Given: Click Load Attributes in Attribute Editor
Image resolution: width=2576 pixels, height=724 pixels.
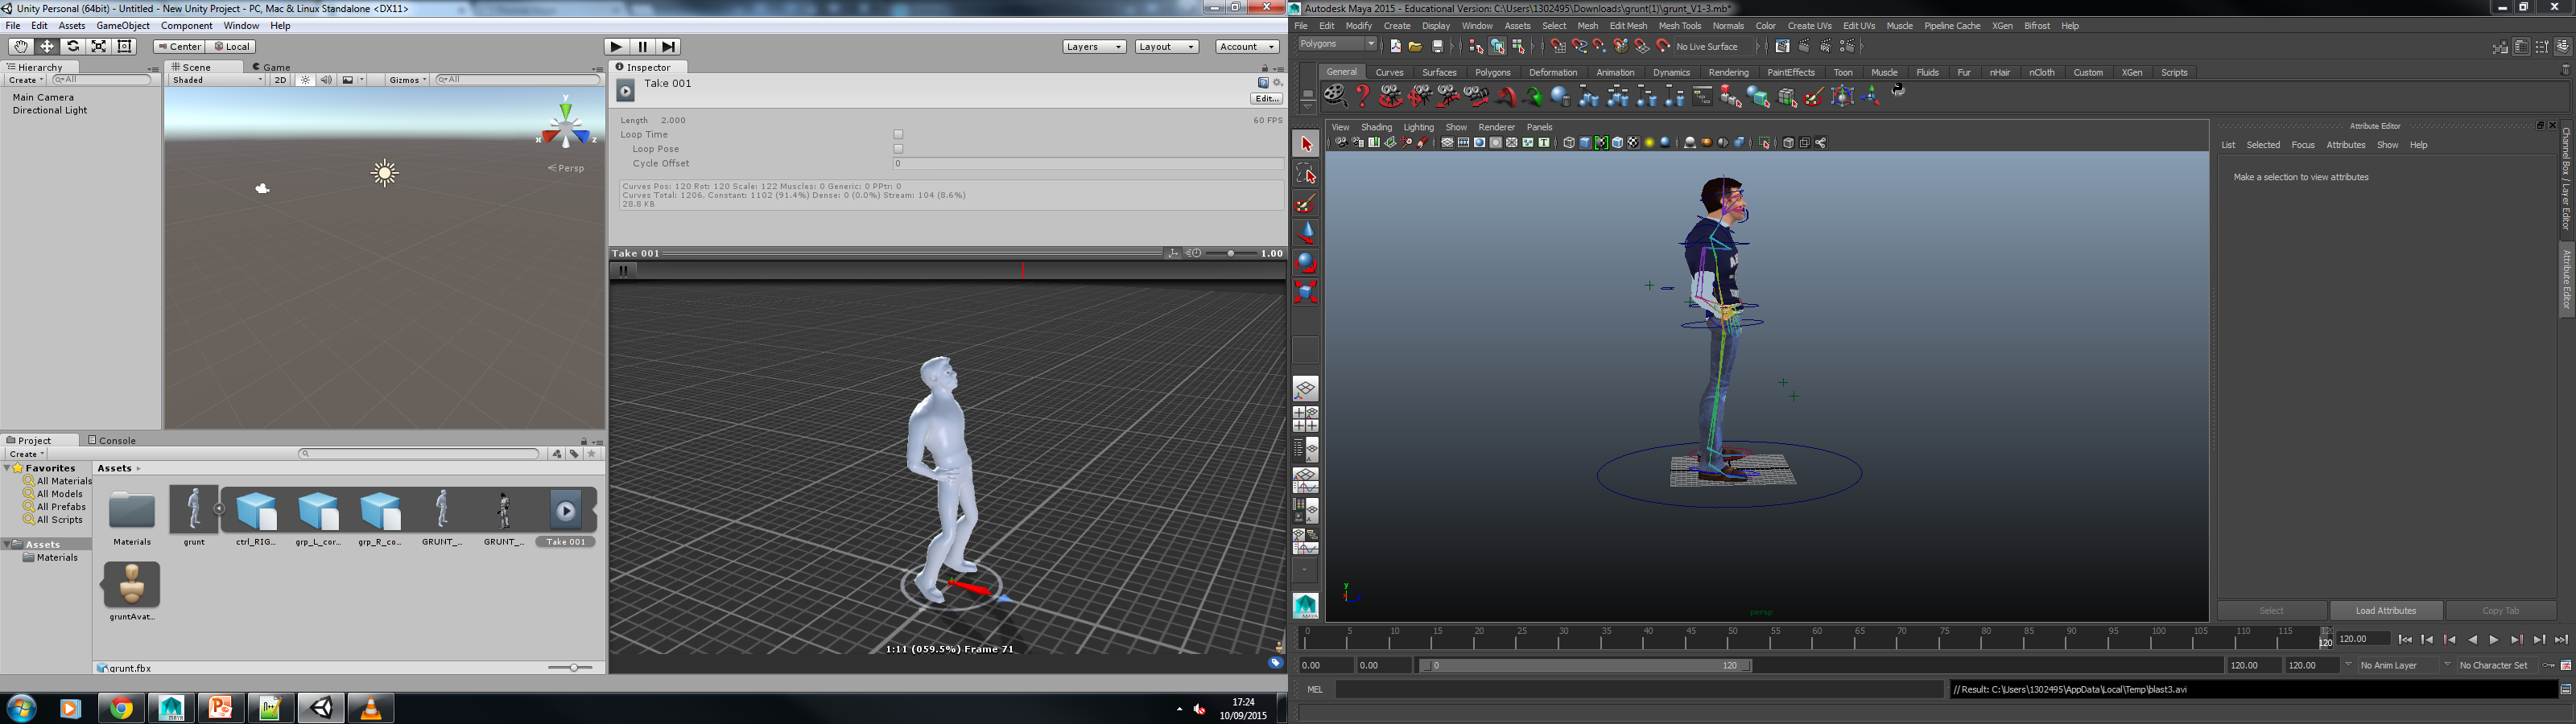Looking at the screenshot, I should click(2386, 611).
